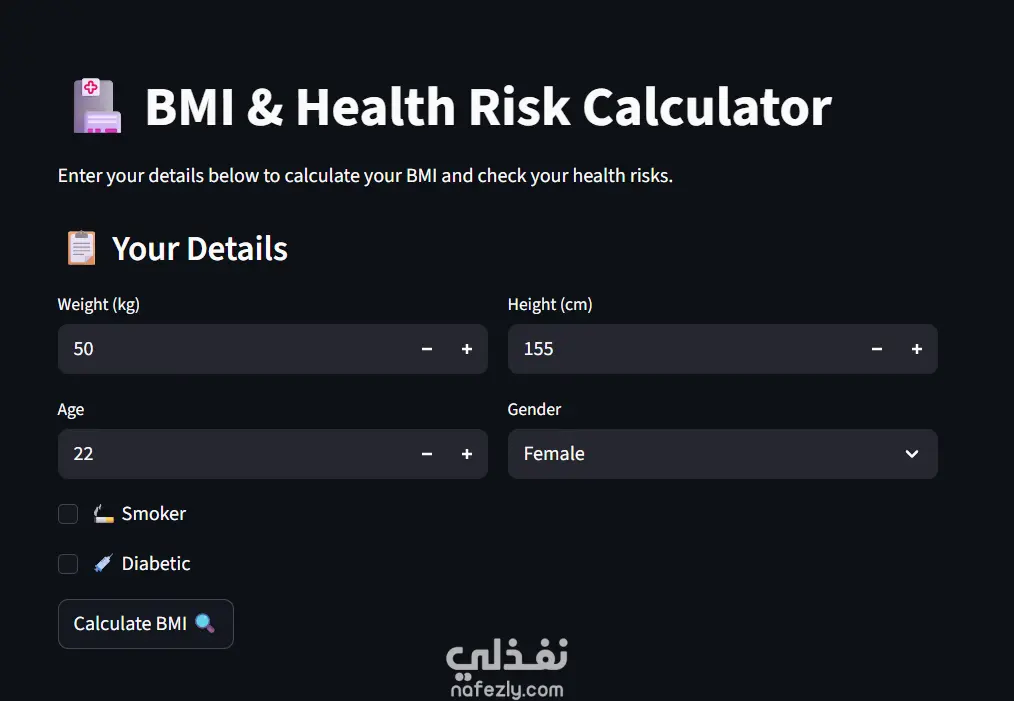Increase weight with the plus button
The image size is (1014, 701).
tap(467, 349)
